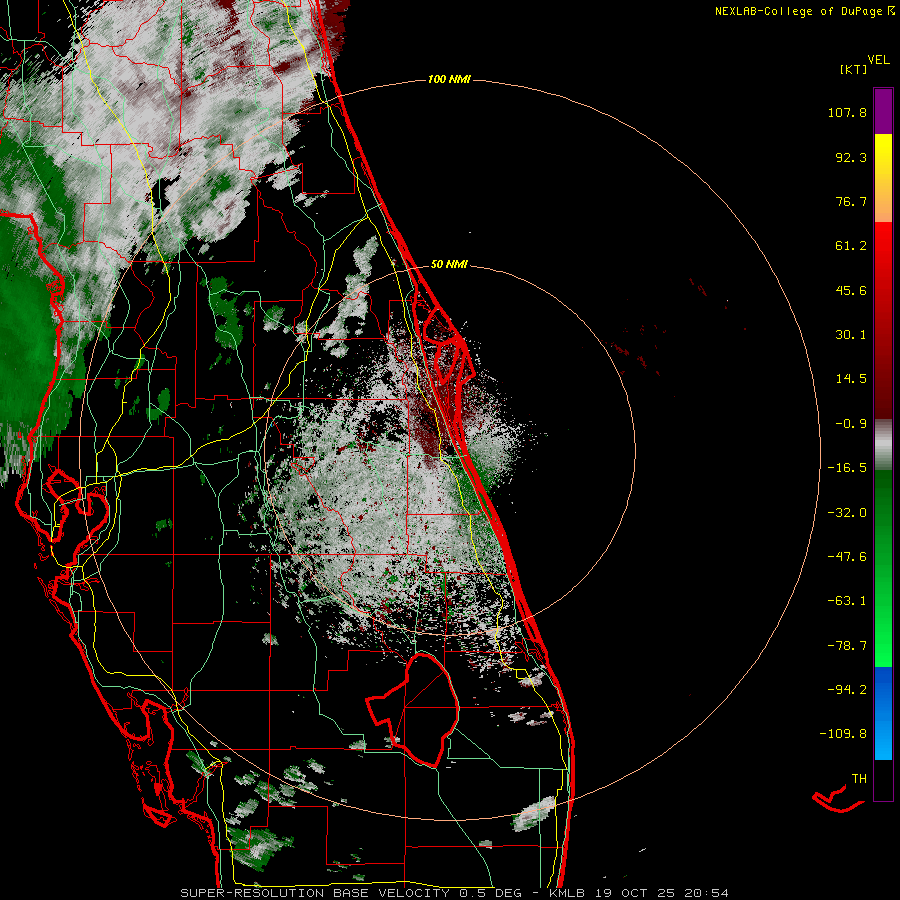The image size is (900, 900).
Task: Click the -16.5 velocity scale value
Action: (x=847, y=468)
